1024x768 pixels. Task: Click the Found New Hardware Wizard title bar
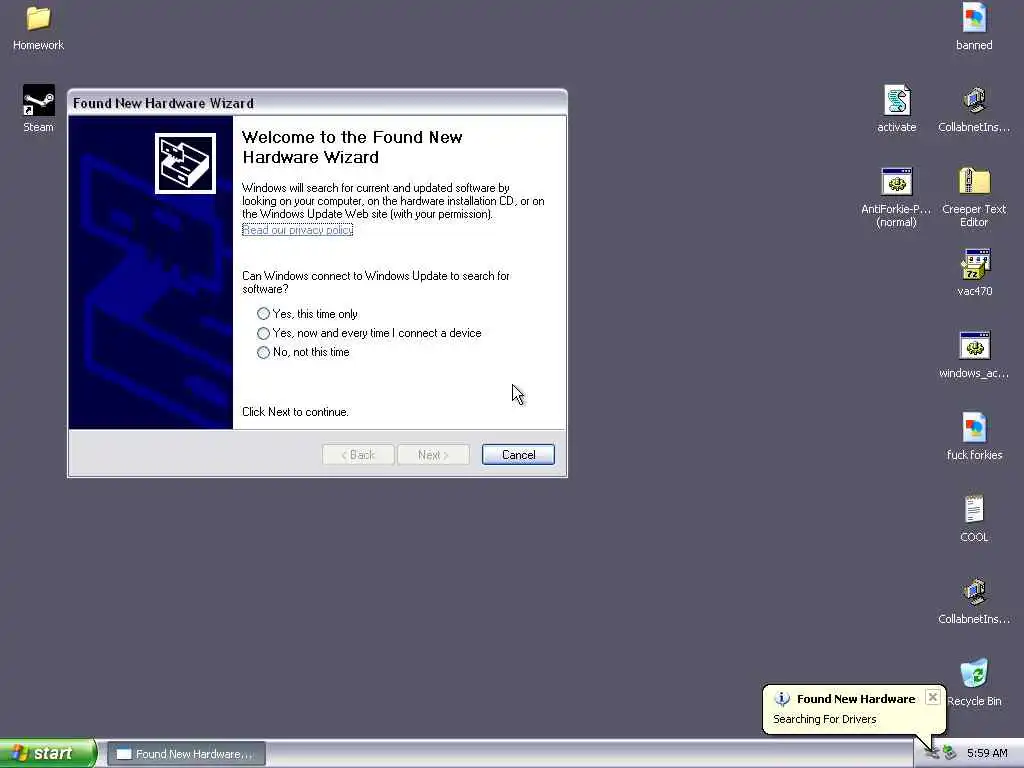pyautogui.click(x=317, y=103)
